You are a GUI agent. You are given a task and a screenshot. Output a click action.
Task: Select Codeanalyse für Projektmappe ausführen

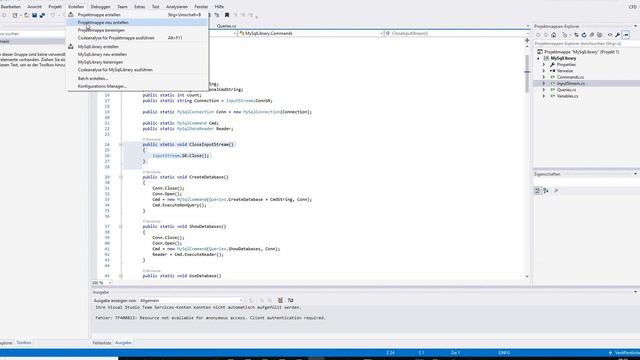[x=138, y=38]
